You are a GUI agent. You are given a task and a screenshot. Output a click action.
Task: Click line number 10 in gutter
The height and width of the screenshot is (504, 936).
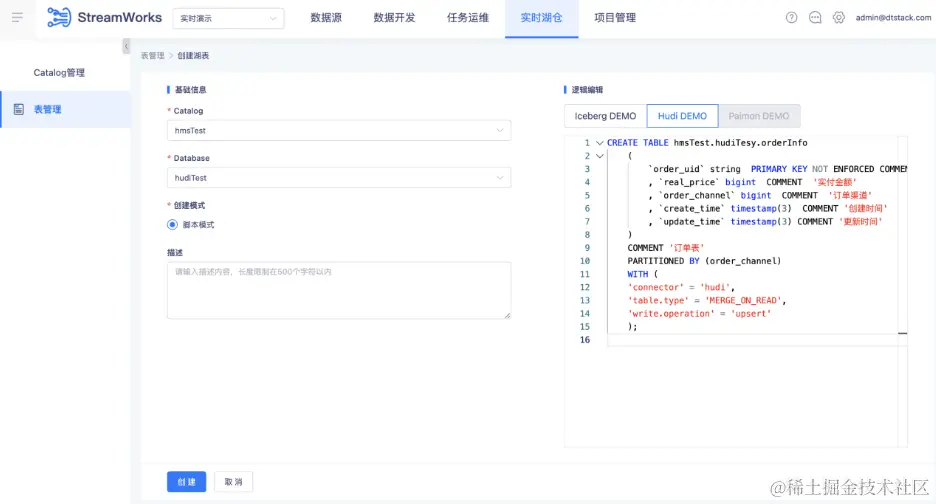[x=584, y=261]
